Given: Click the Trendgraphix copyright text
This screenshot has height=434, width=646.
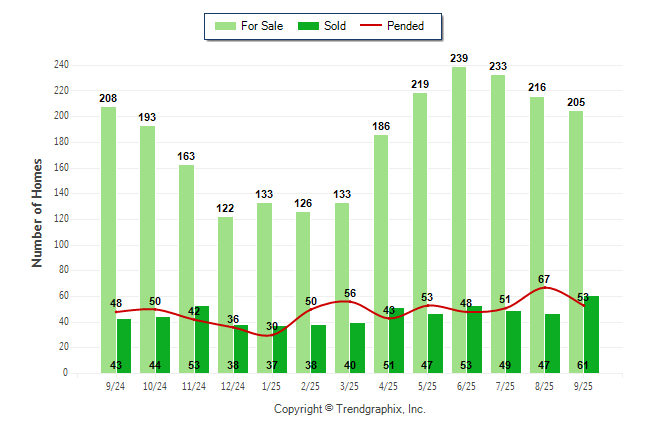Looking at the screenshot, I should point(350,409).
